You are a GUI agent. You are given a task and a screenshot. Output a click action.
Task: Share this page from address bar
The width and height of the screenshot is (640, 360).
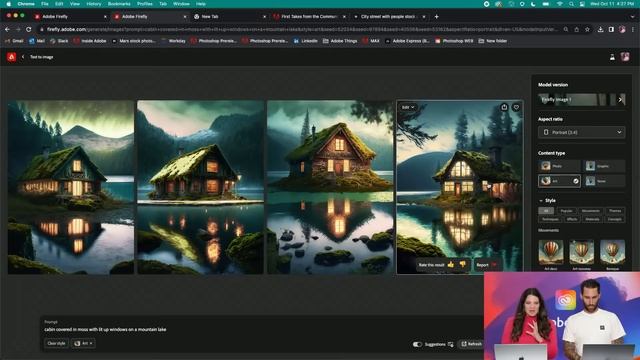click(x=577, y=29)
